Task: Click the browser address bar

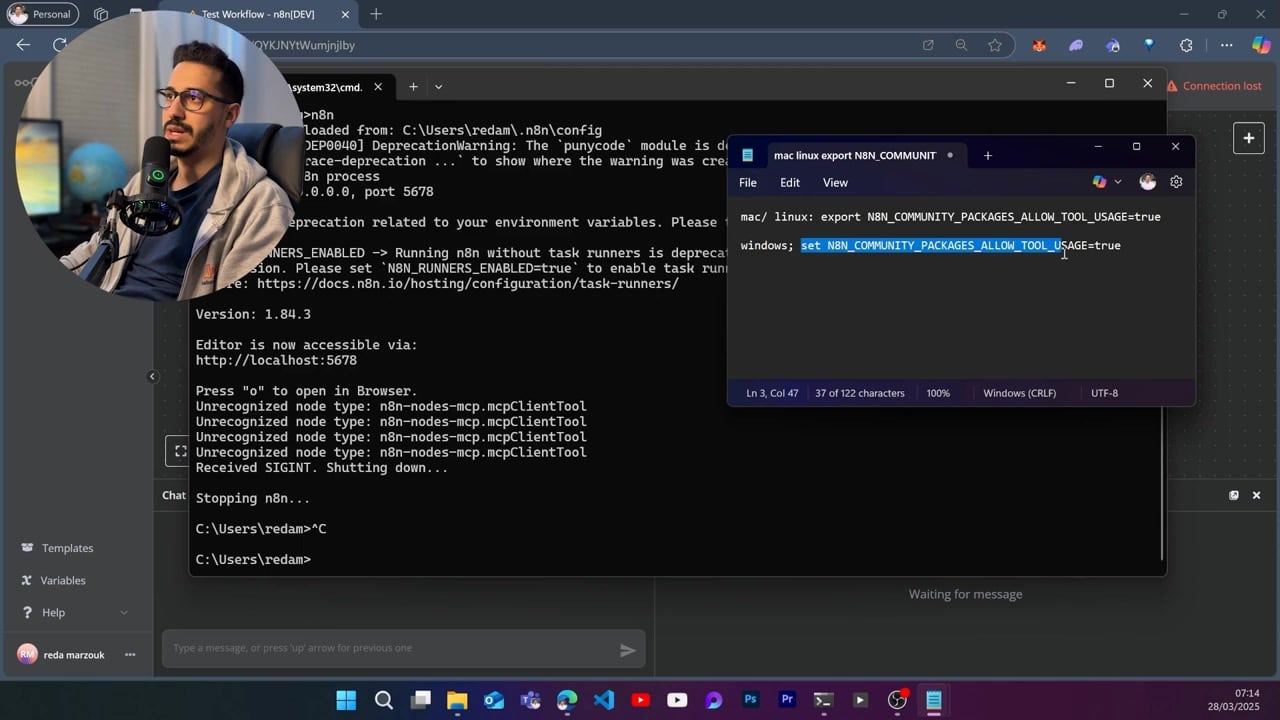Action: pos(580,45)
